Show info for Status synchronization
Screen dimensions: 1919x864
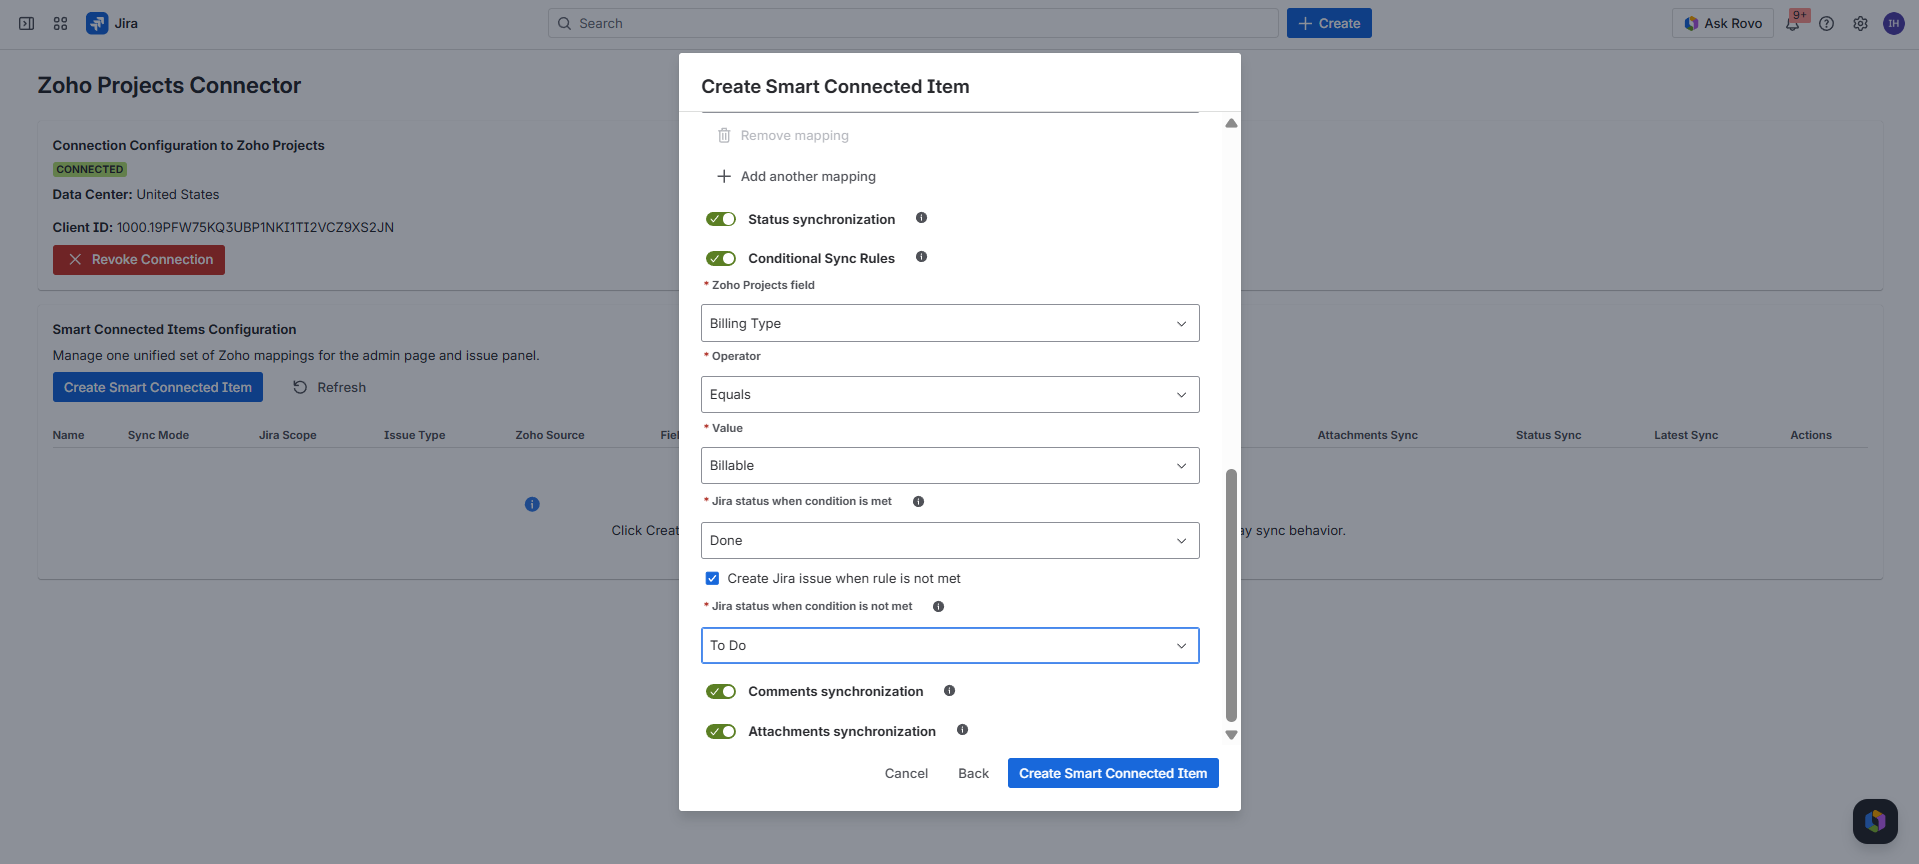[x=921, y=218]
